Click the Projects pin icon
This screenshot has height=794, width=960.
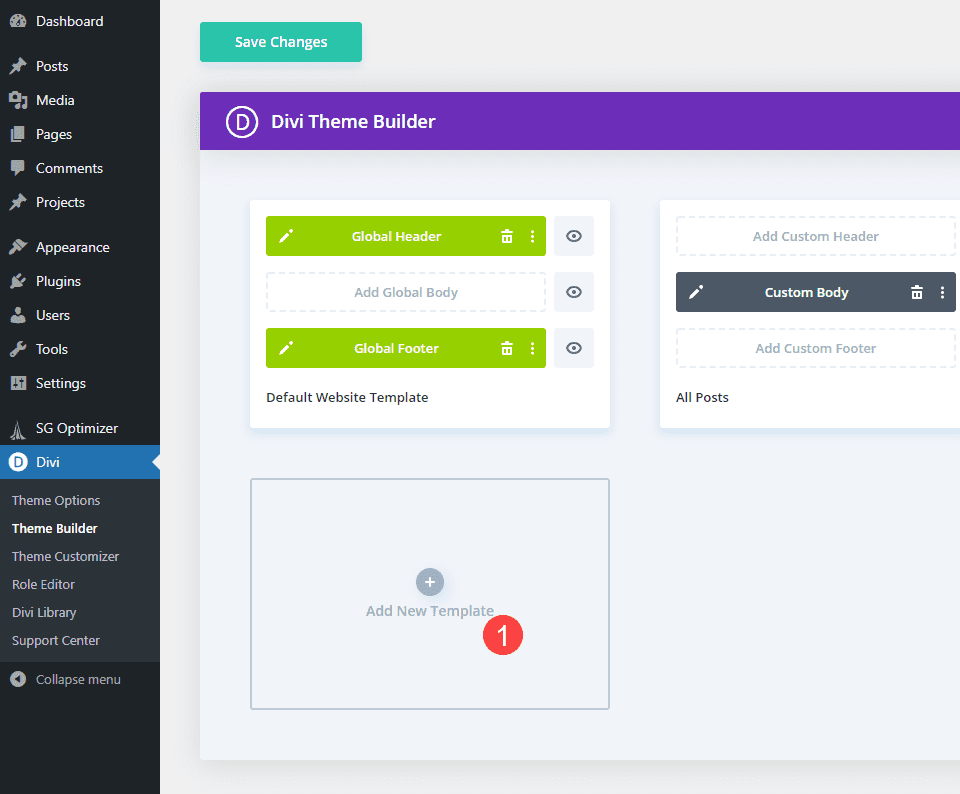pos(18,202)
